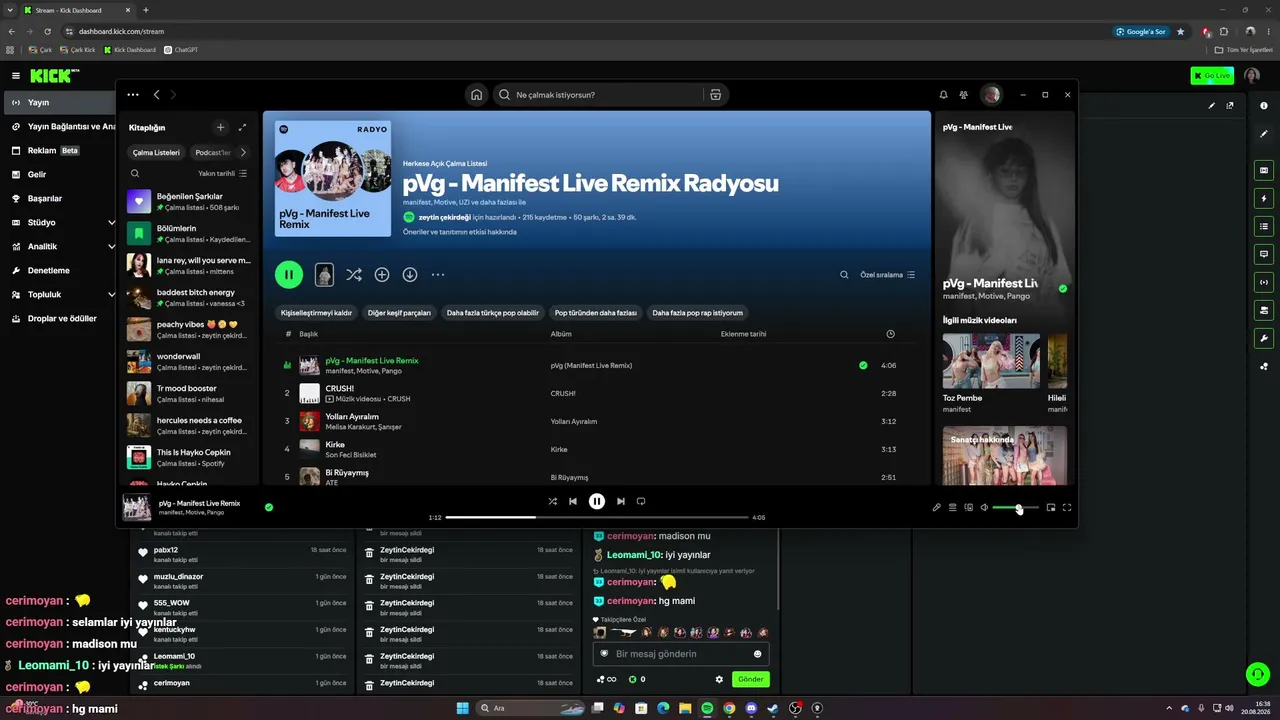Image resolution: width=1280 pixels, height=720 pixels.
Task: Select Çalma Listeleri filter tab
Action: point(156,153)
